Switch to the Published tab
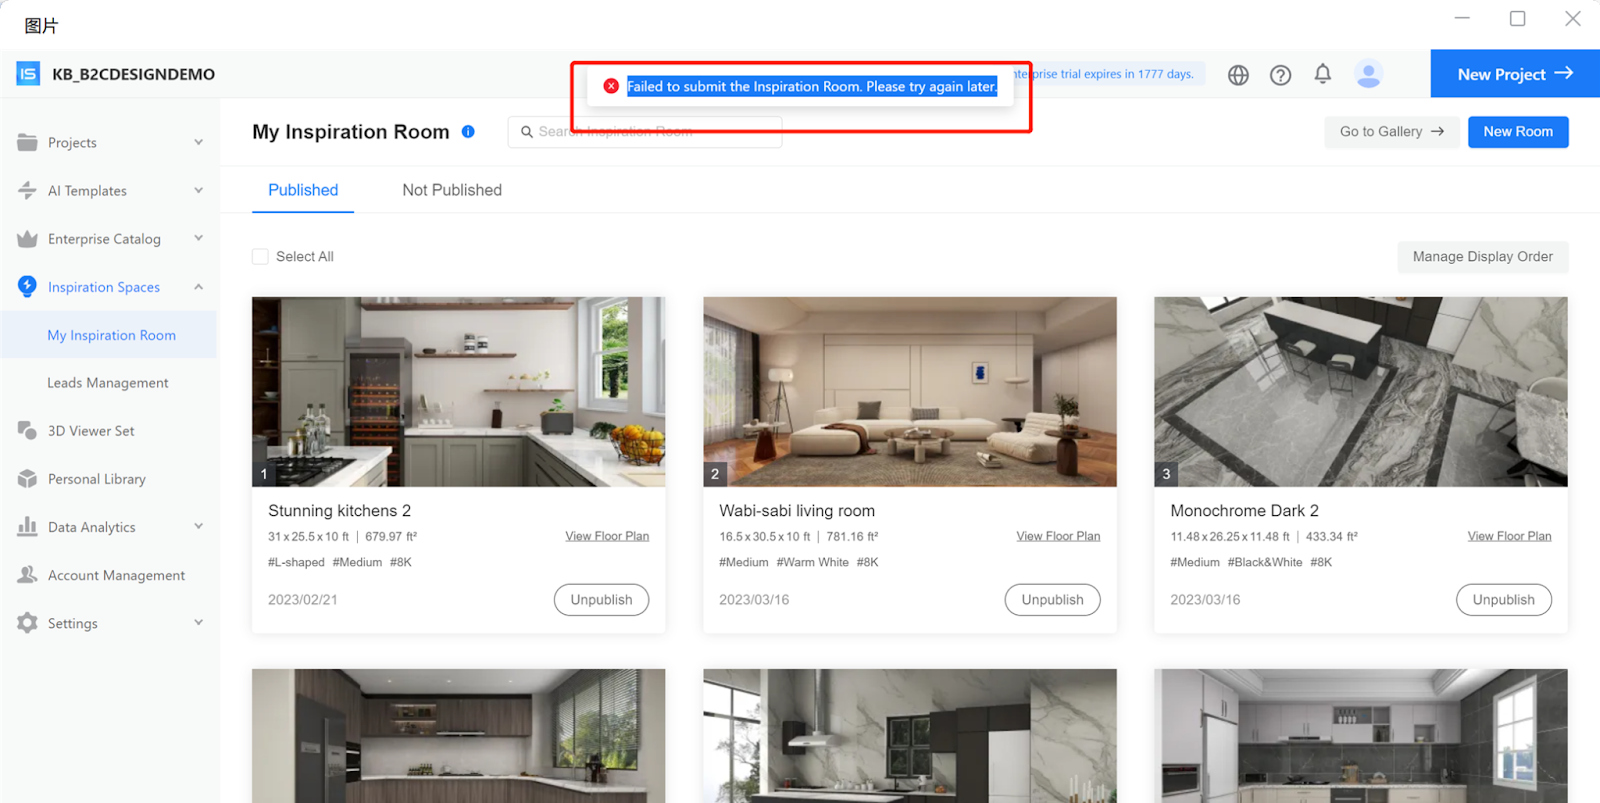Viewport: 1600px width, 803px height. 303,190
